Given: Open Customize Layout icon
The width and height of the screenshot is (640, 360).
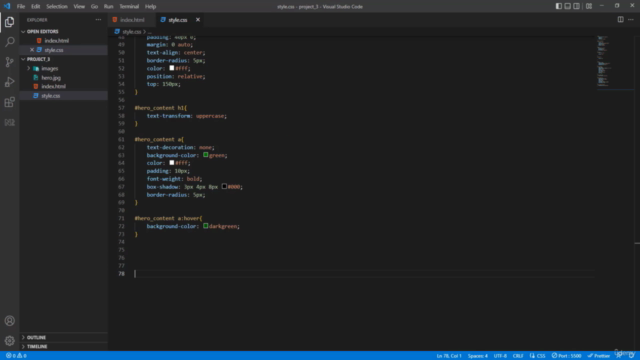Looking at the screenshot, I should click(x=589, y=6).
